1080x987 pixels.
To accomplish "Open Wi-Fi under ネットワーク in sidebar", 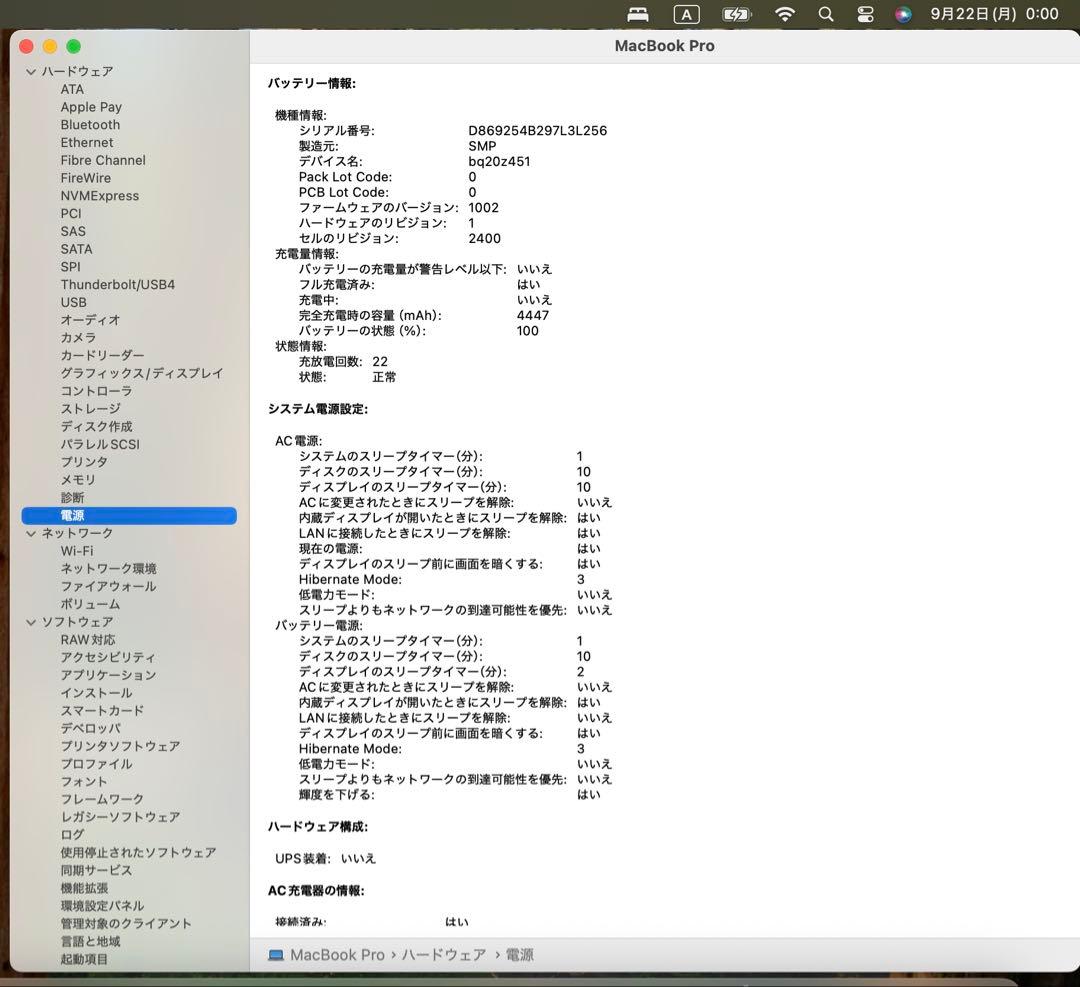I will coord(75,550).
